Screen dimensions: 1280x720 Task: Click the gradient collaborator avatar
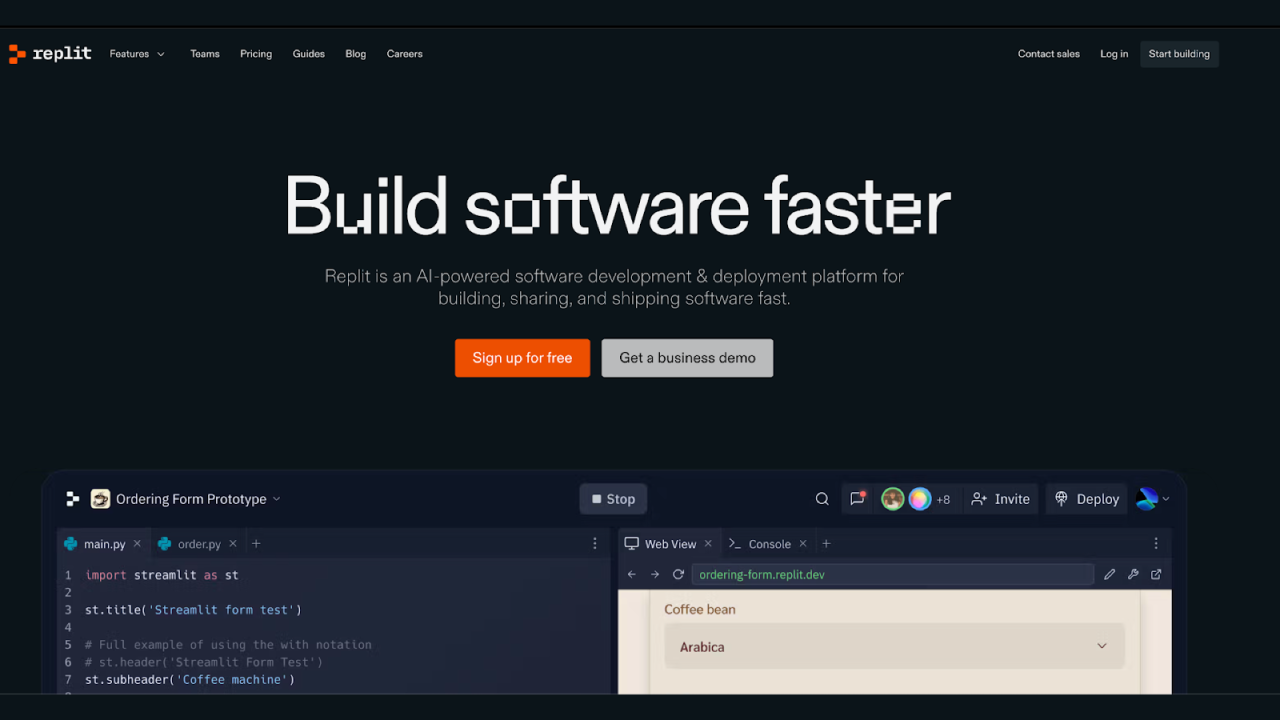(x=920, y=499)
